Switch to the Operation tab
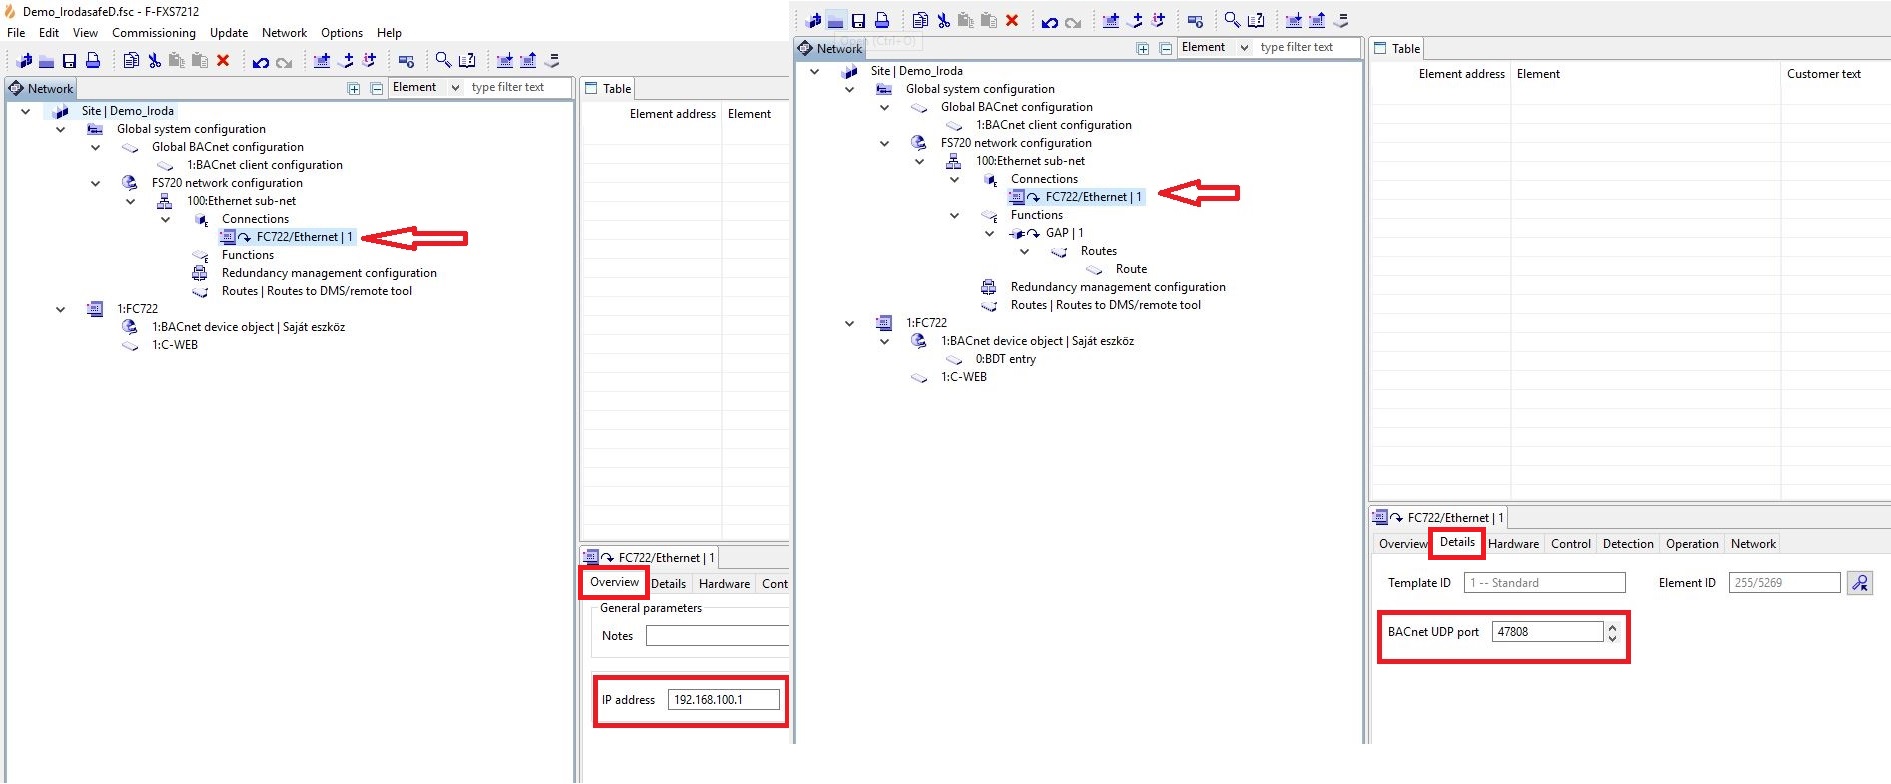 tap(1691, 544)
